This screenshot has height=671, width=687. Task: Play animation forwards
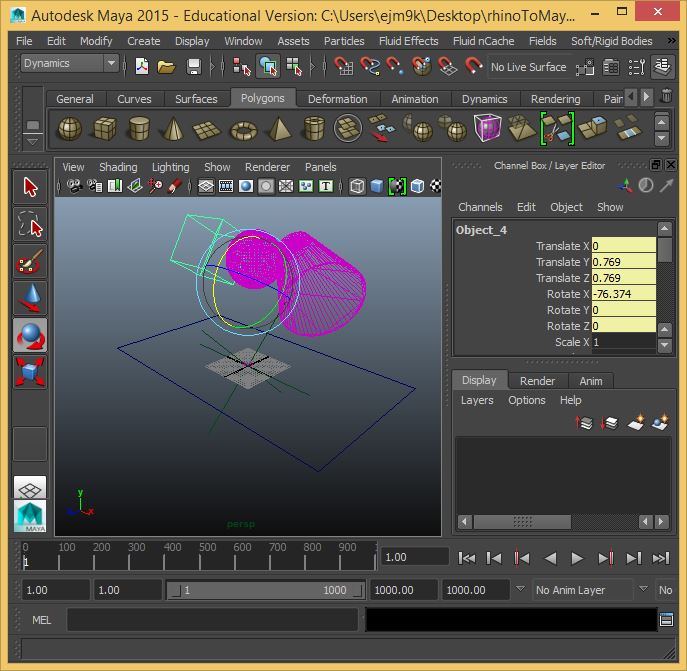577,558
